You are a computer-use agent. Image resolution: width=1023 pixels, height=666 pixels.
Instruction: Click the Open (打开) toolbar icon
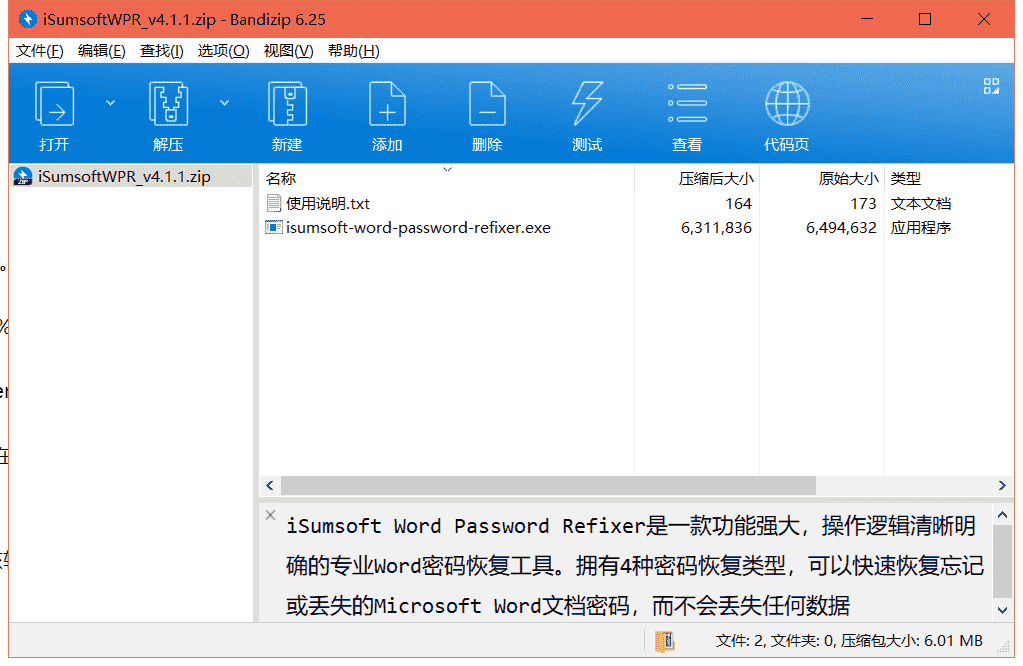[x=54, y=104]
